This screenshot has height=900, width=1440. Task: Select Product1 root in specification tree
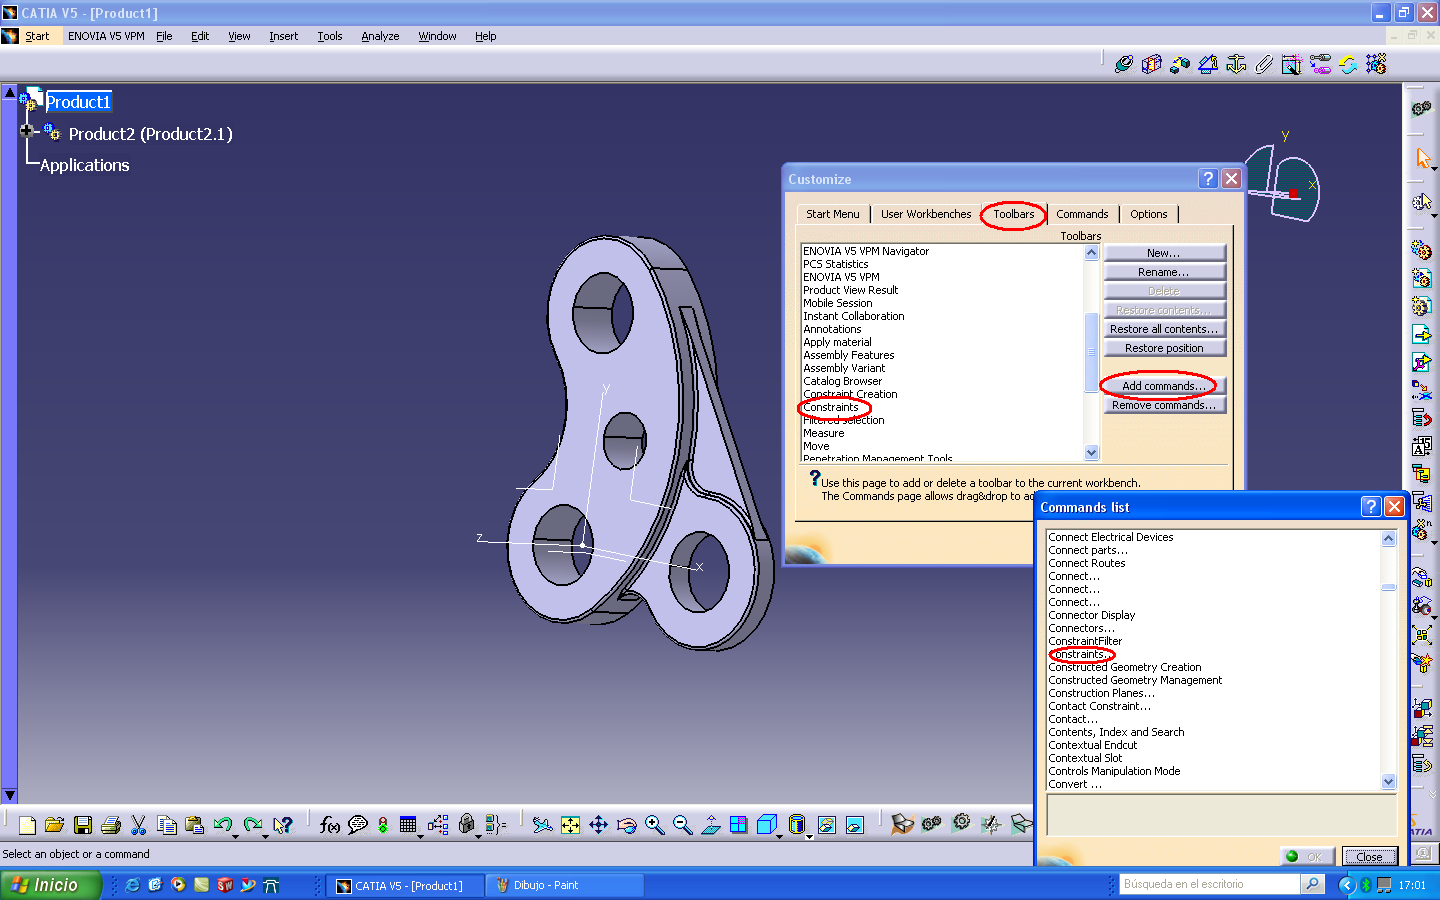click(78, 102)
